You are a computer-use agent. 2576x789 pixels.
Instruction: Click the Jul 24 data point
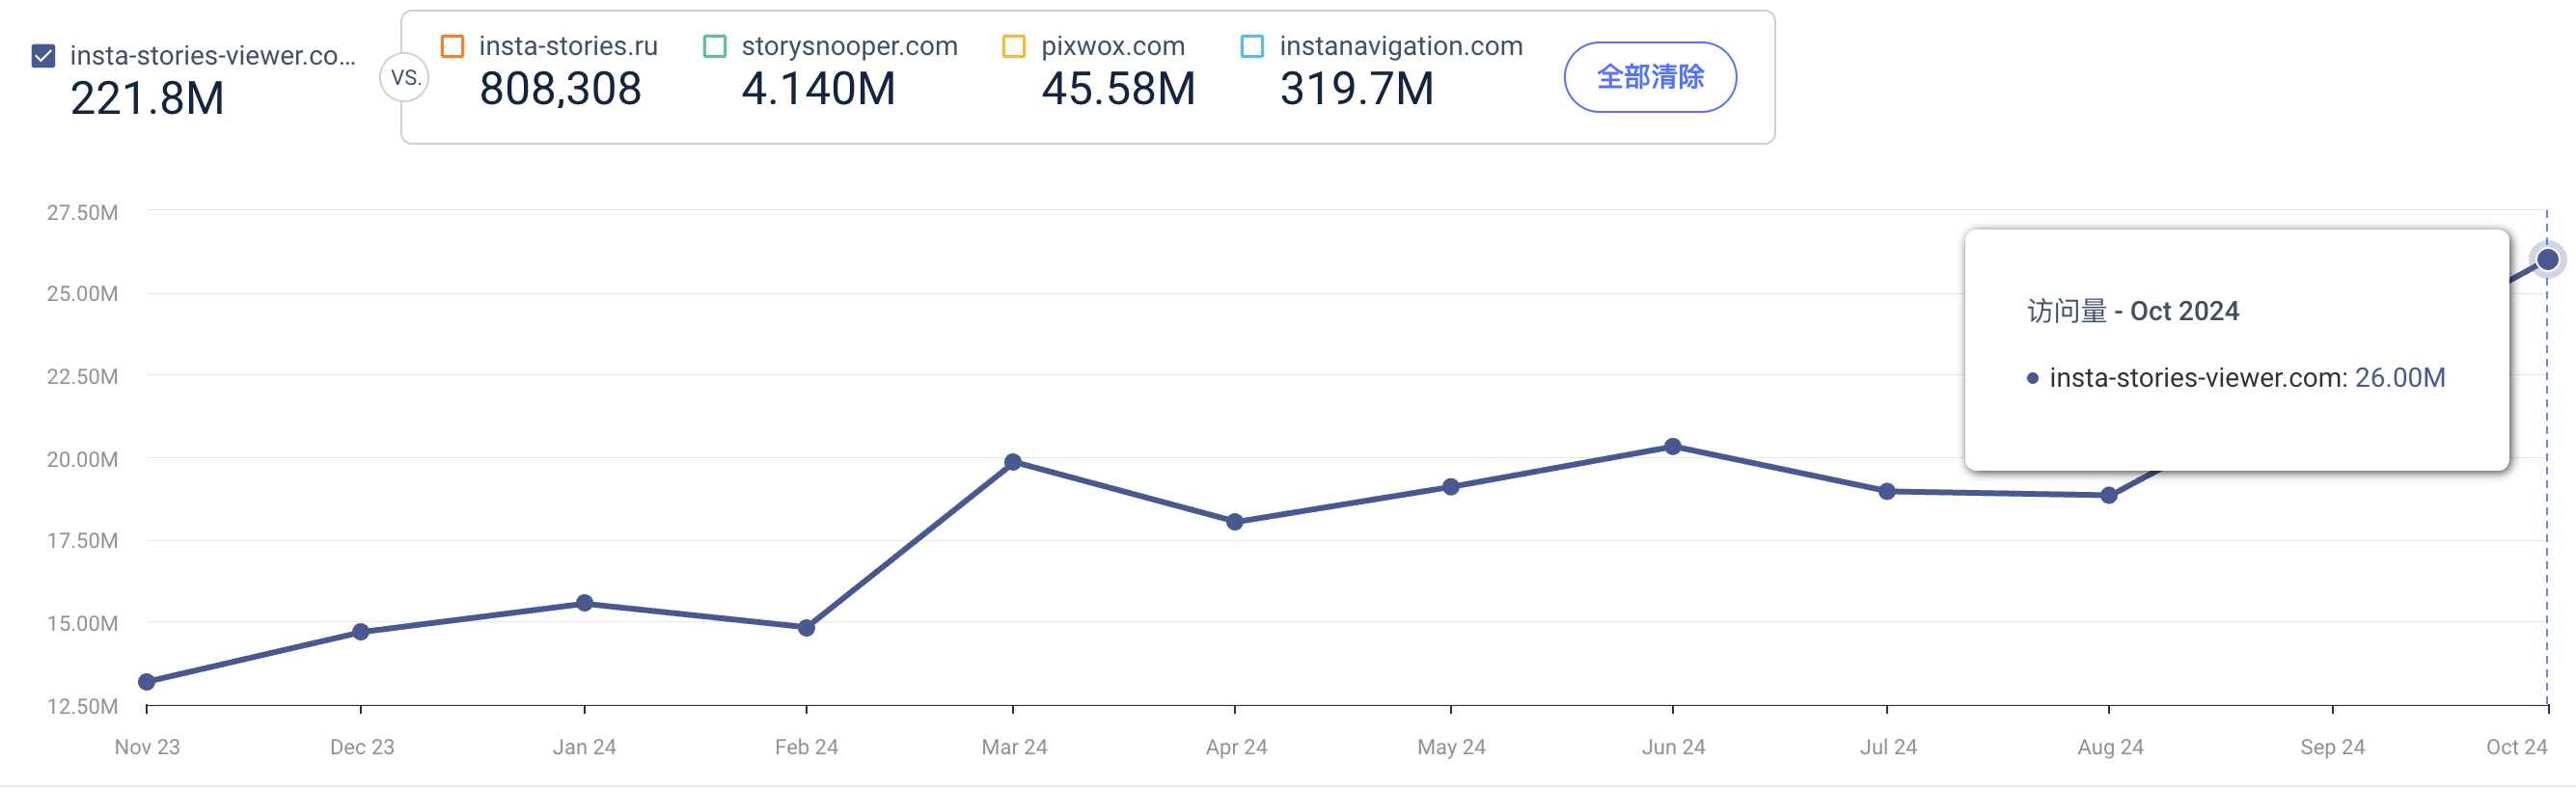coord(1887,491)
